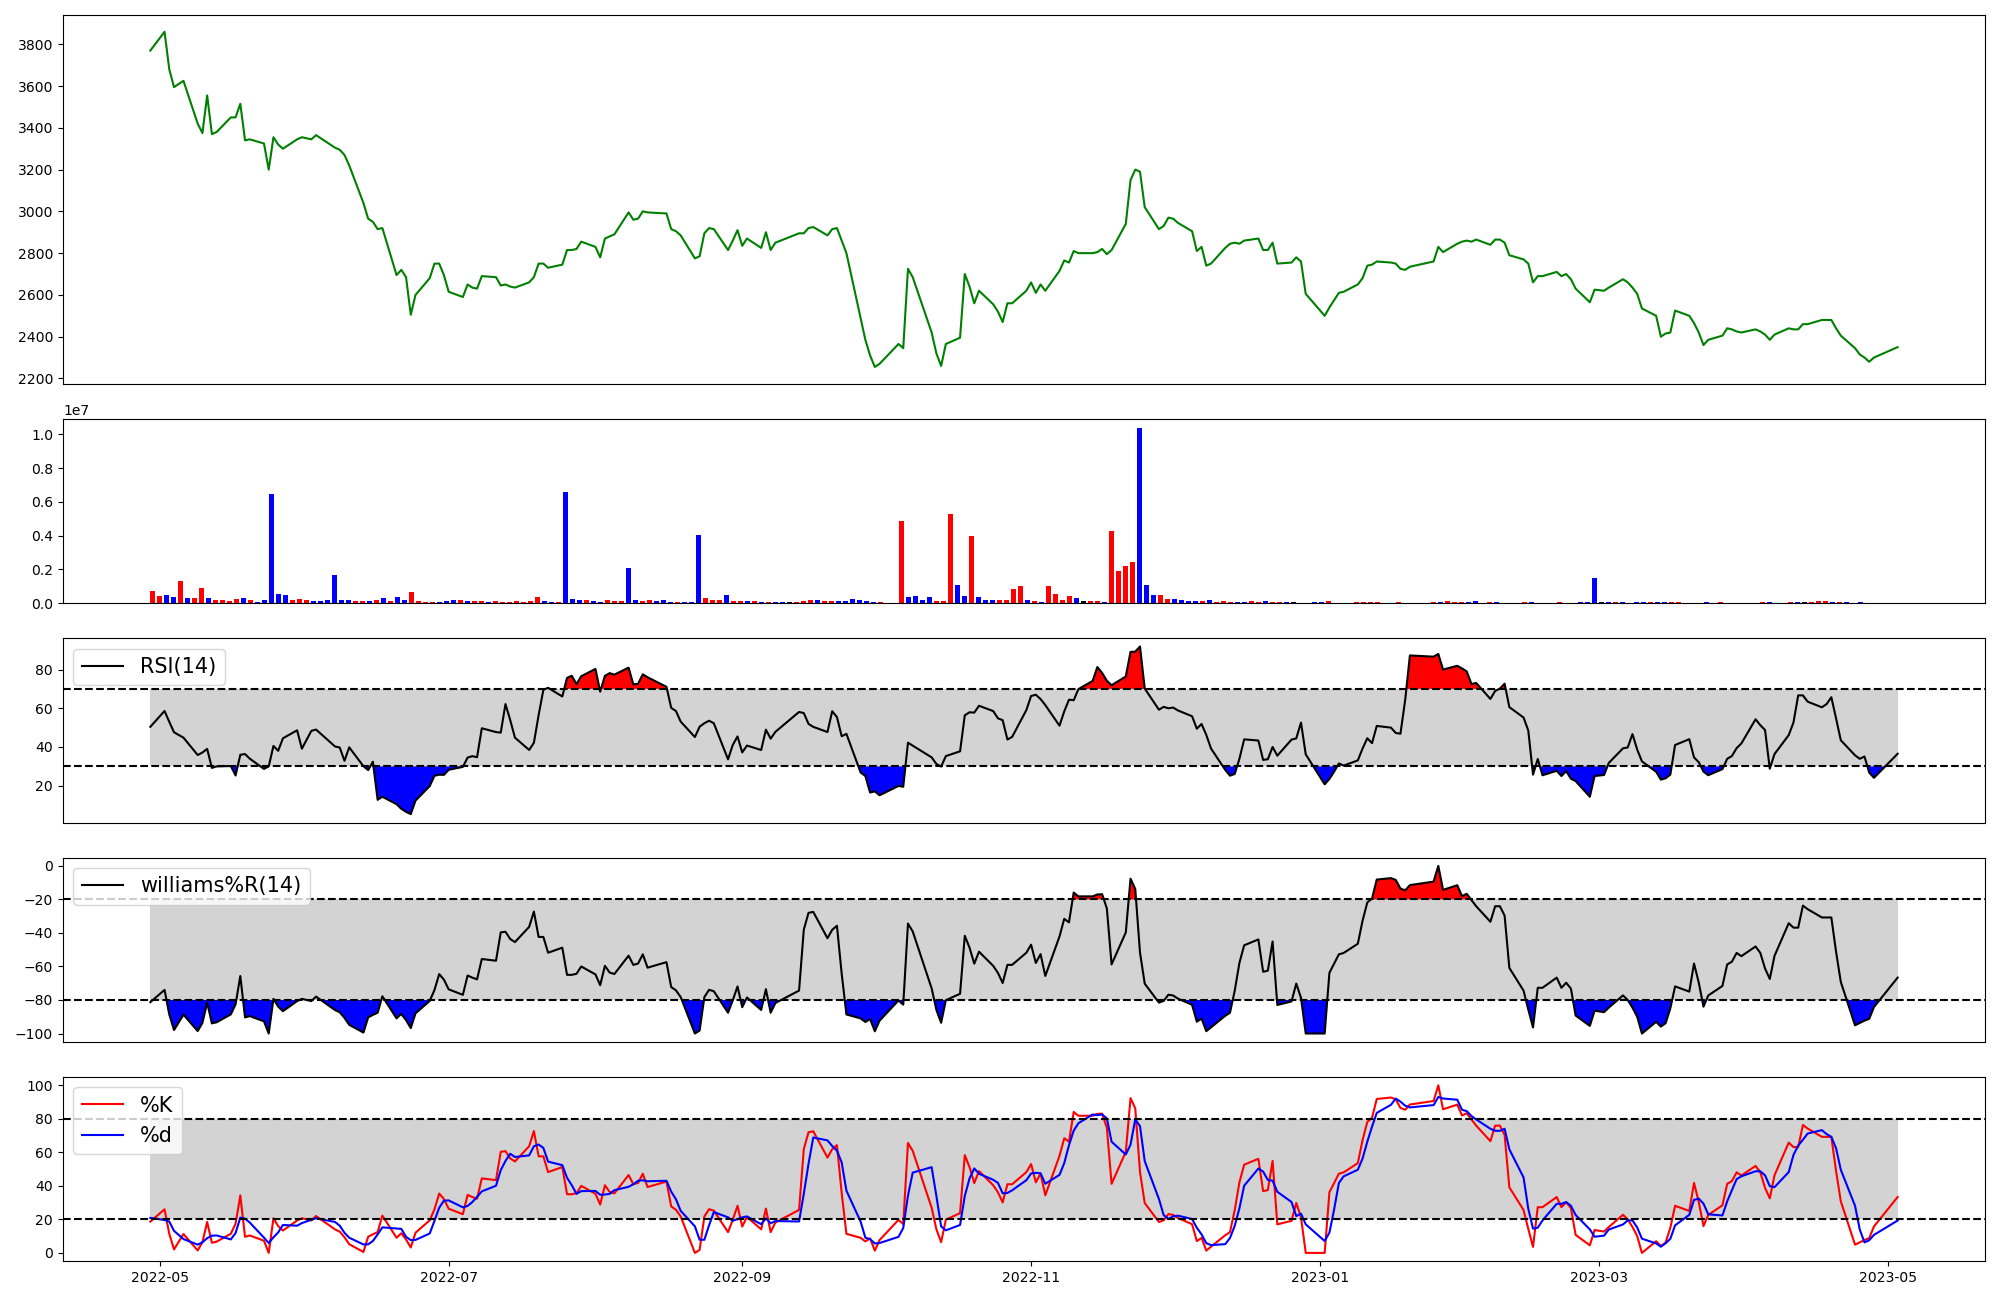
Task: Click the 3000 price axis tick label
Action: point(35,212)
